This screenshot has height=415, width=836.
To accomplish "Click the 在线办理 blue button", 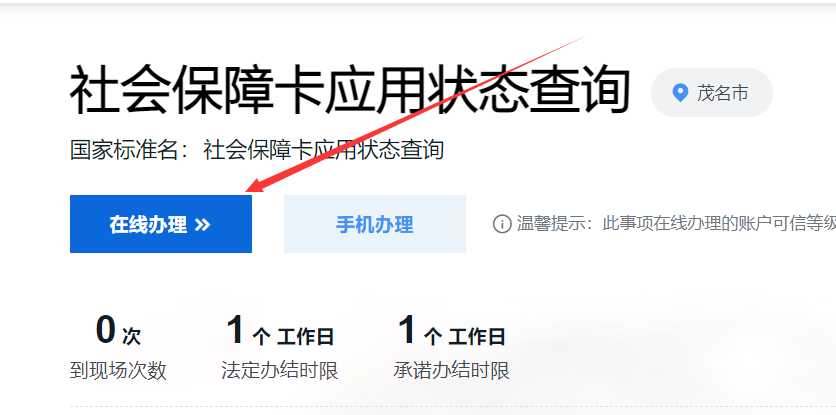I will (x=160, y=224).
